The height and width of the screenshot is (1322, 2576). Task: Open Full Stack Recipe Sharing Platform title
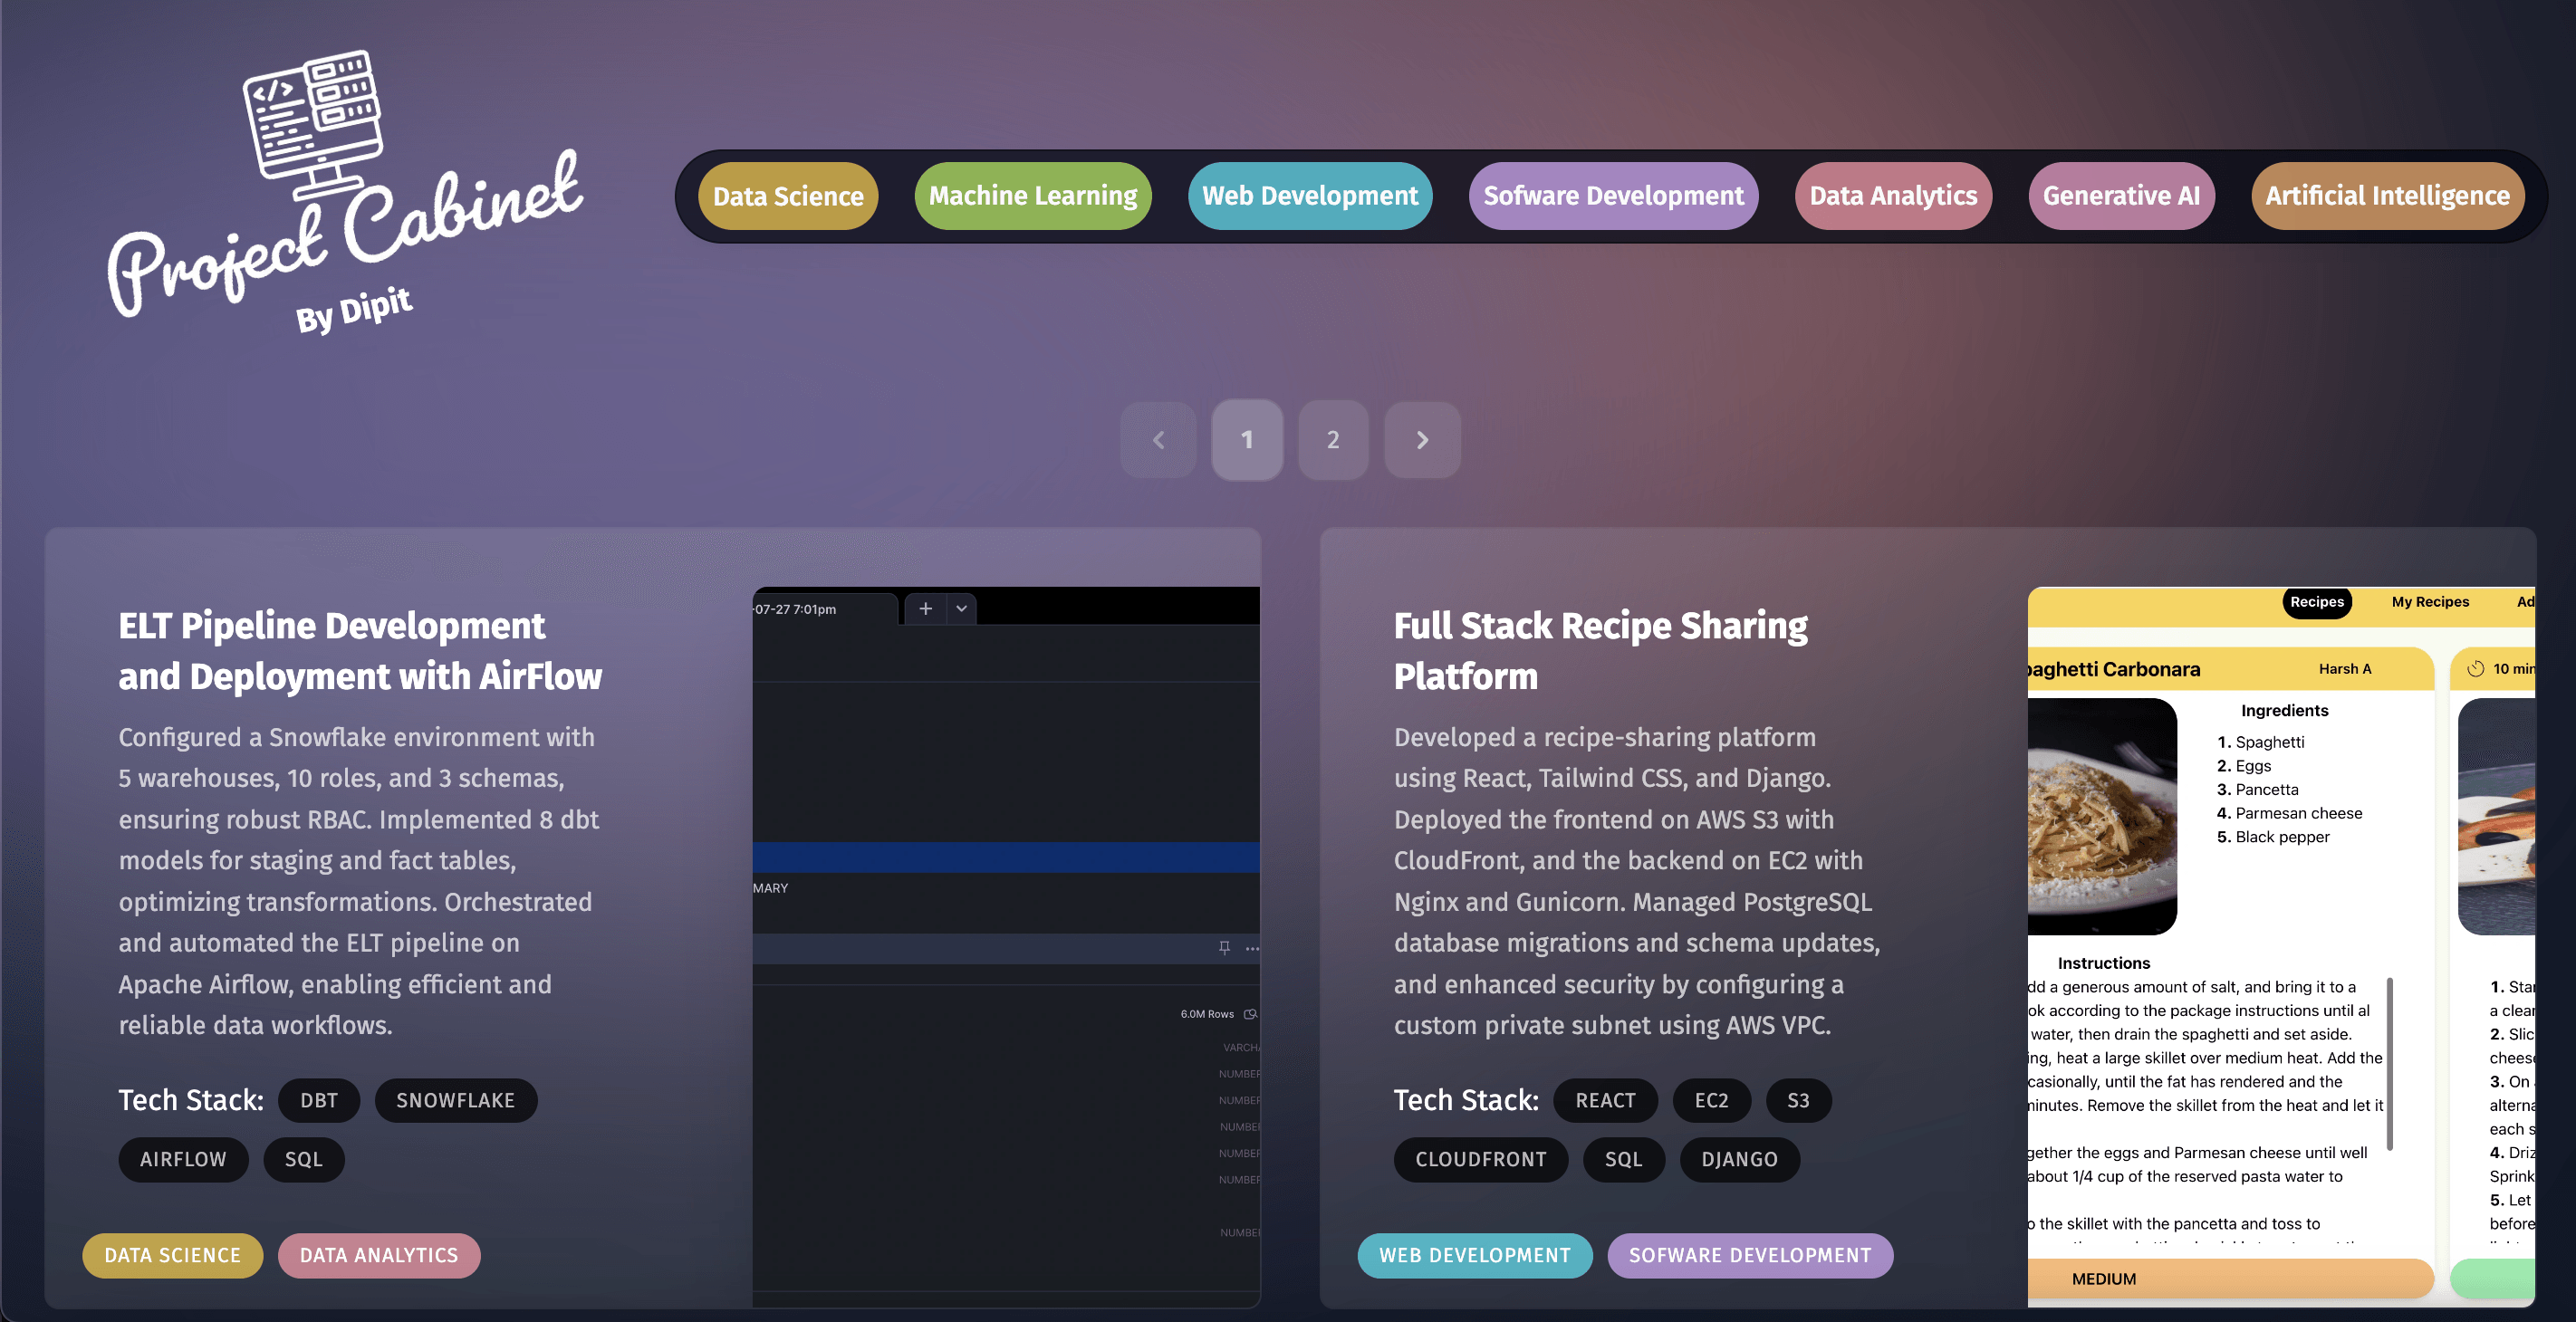pos(1601,651)
